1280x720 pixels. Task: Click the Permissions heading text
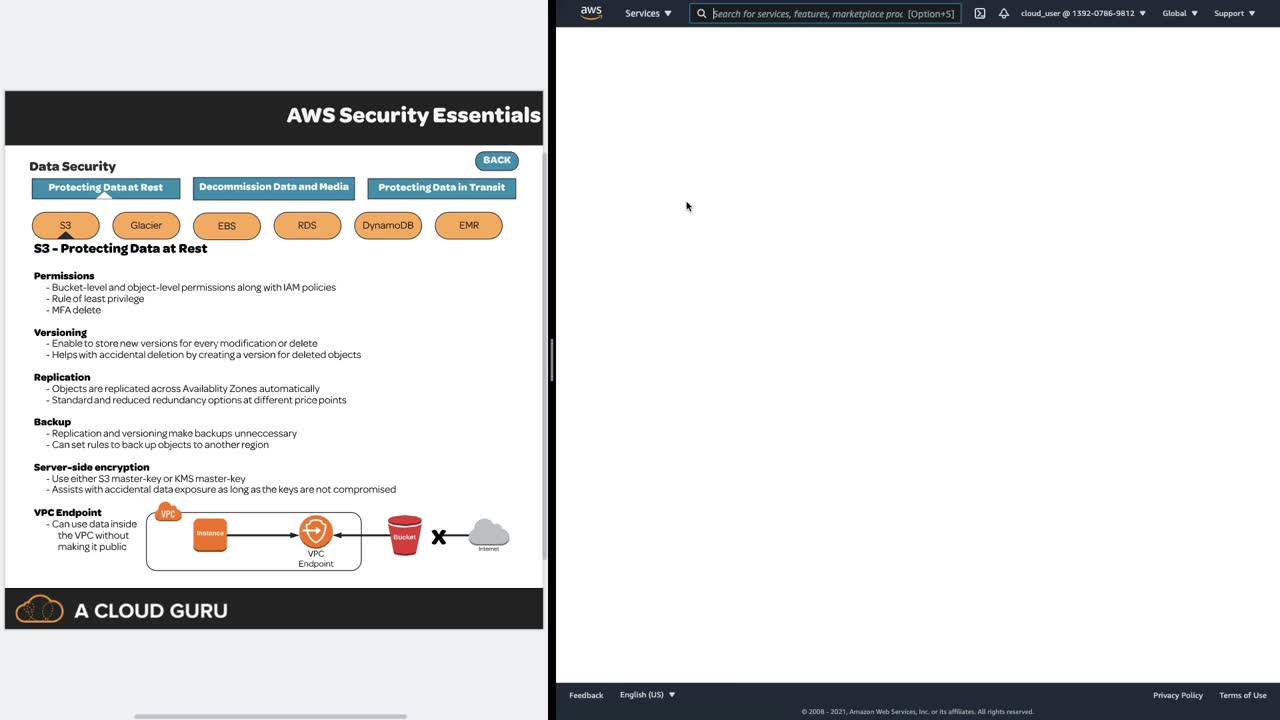(x=64, y=276)
